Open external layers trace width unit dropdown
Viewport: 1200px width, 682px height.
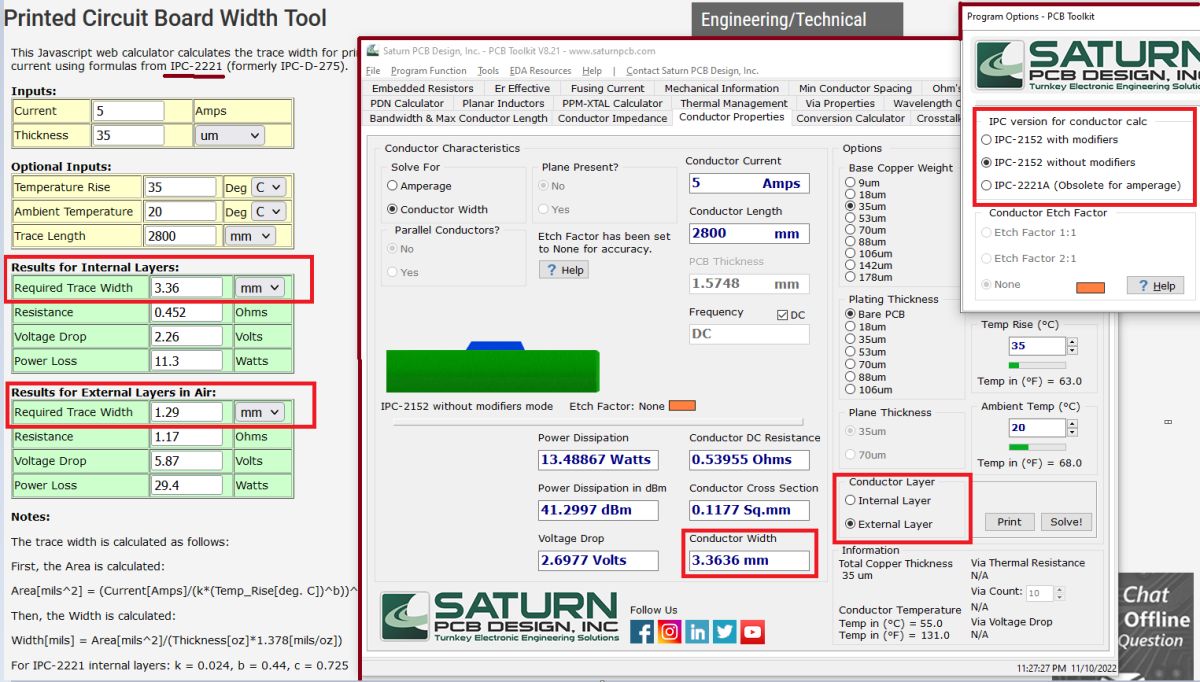pos(259,412)
